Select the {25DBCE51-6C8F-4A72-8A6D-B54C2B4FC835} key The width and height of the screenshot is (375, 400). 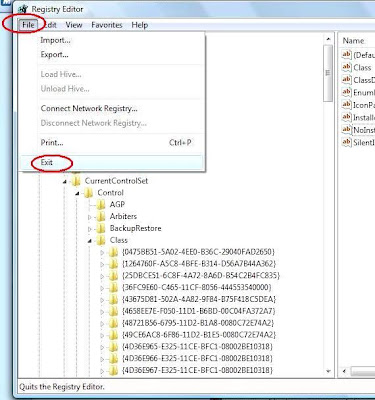[x=201, y=276]
